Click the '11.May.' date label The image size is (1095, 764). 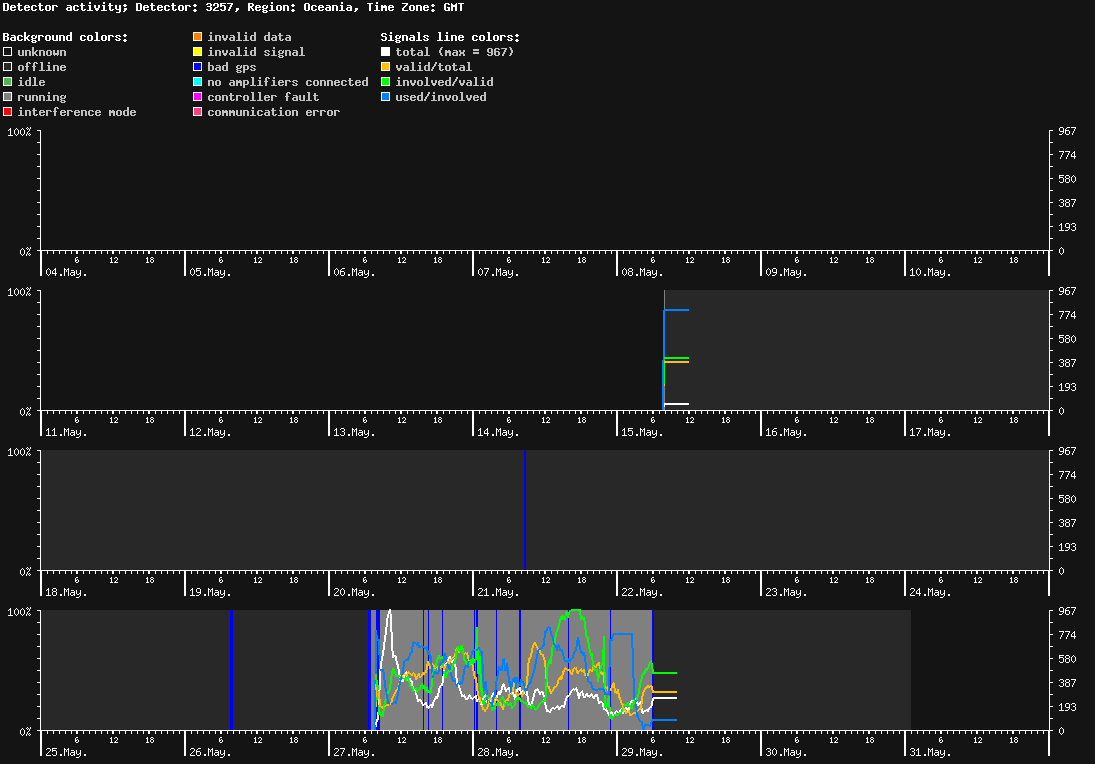coord(66,432)
